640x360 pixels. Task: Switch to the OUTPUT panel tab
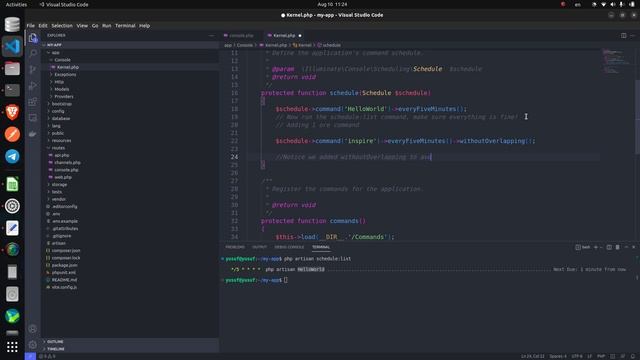click(260, 247)
